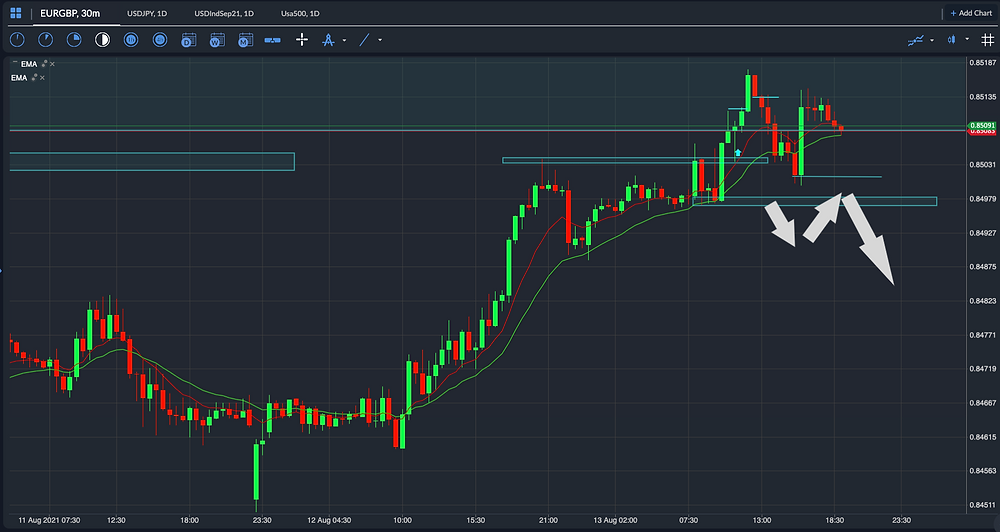Click the 0.84823 price axis label

pos(983,300)
